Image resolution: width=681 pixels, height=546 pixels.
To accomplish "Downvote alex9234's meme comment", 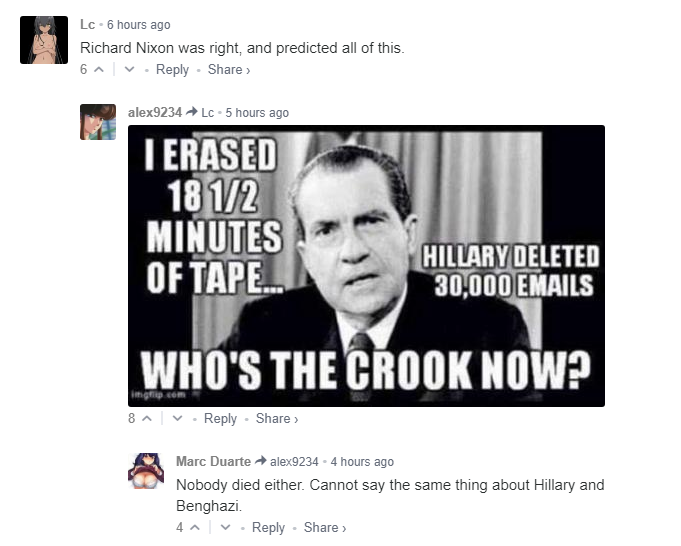I will click(x=177, y=419).
